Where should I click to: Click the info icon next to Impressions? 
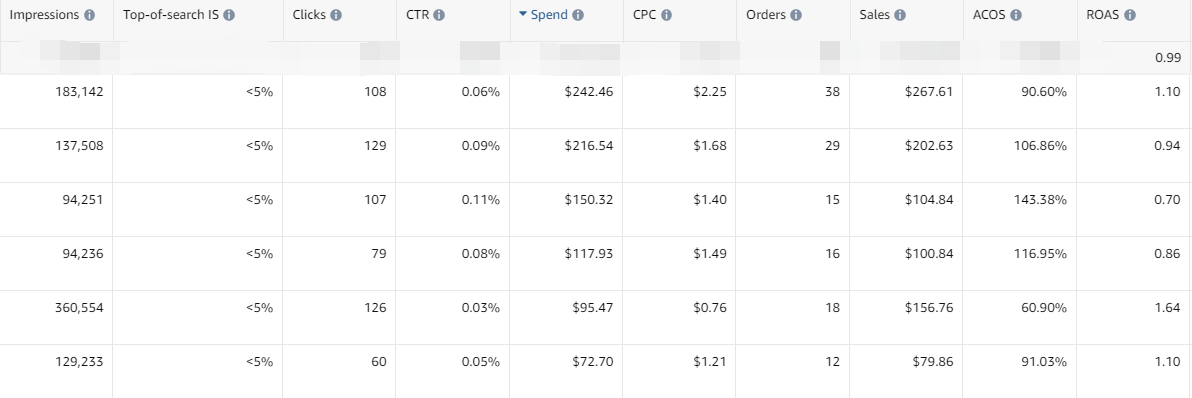point(90,15)
